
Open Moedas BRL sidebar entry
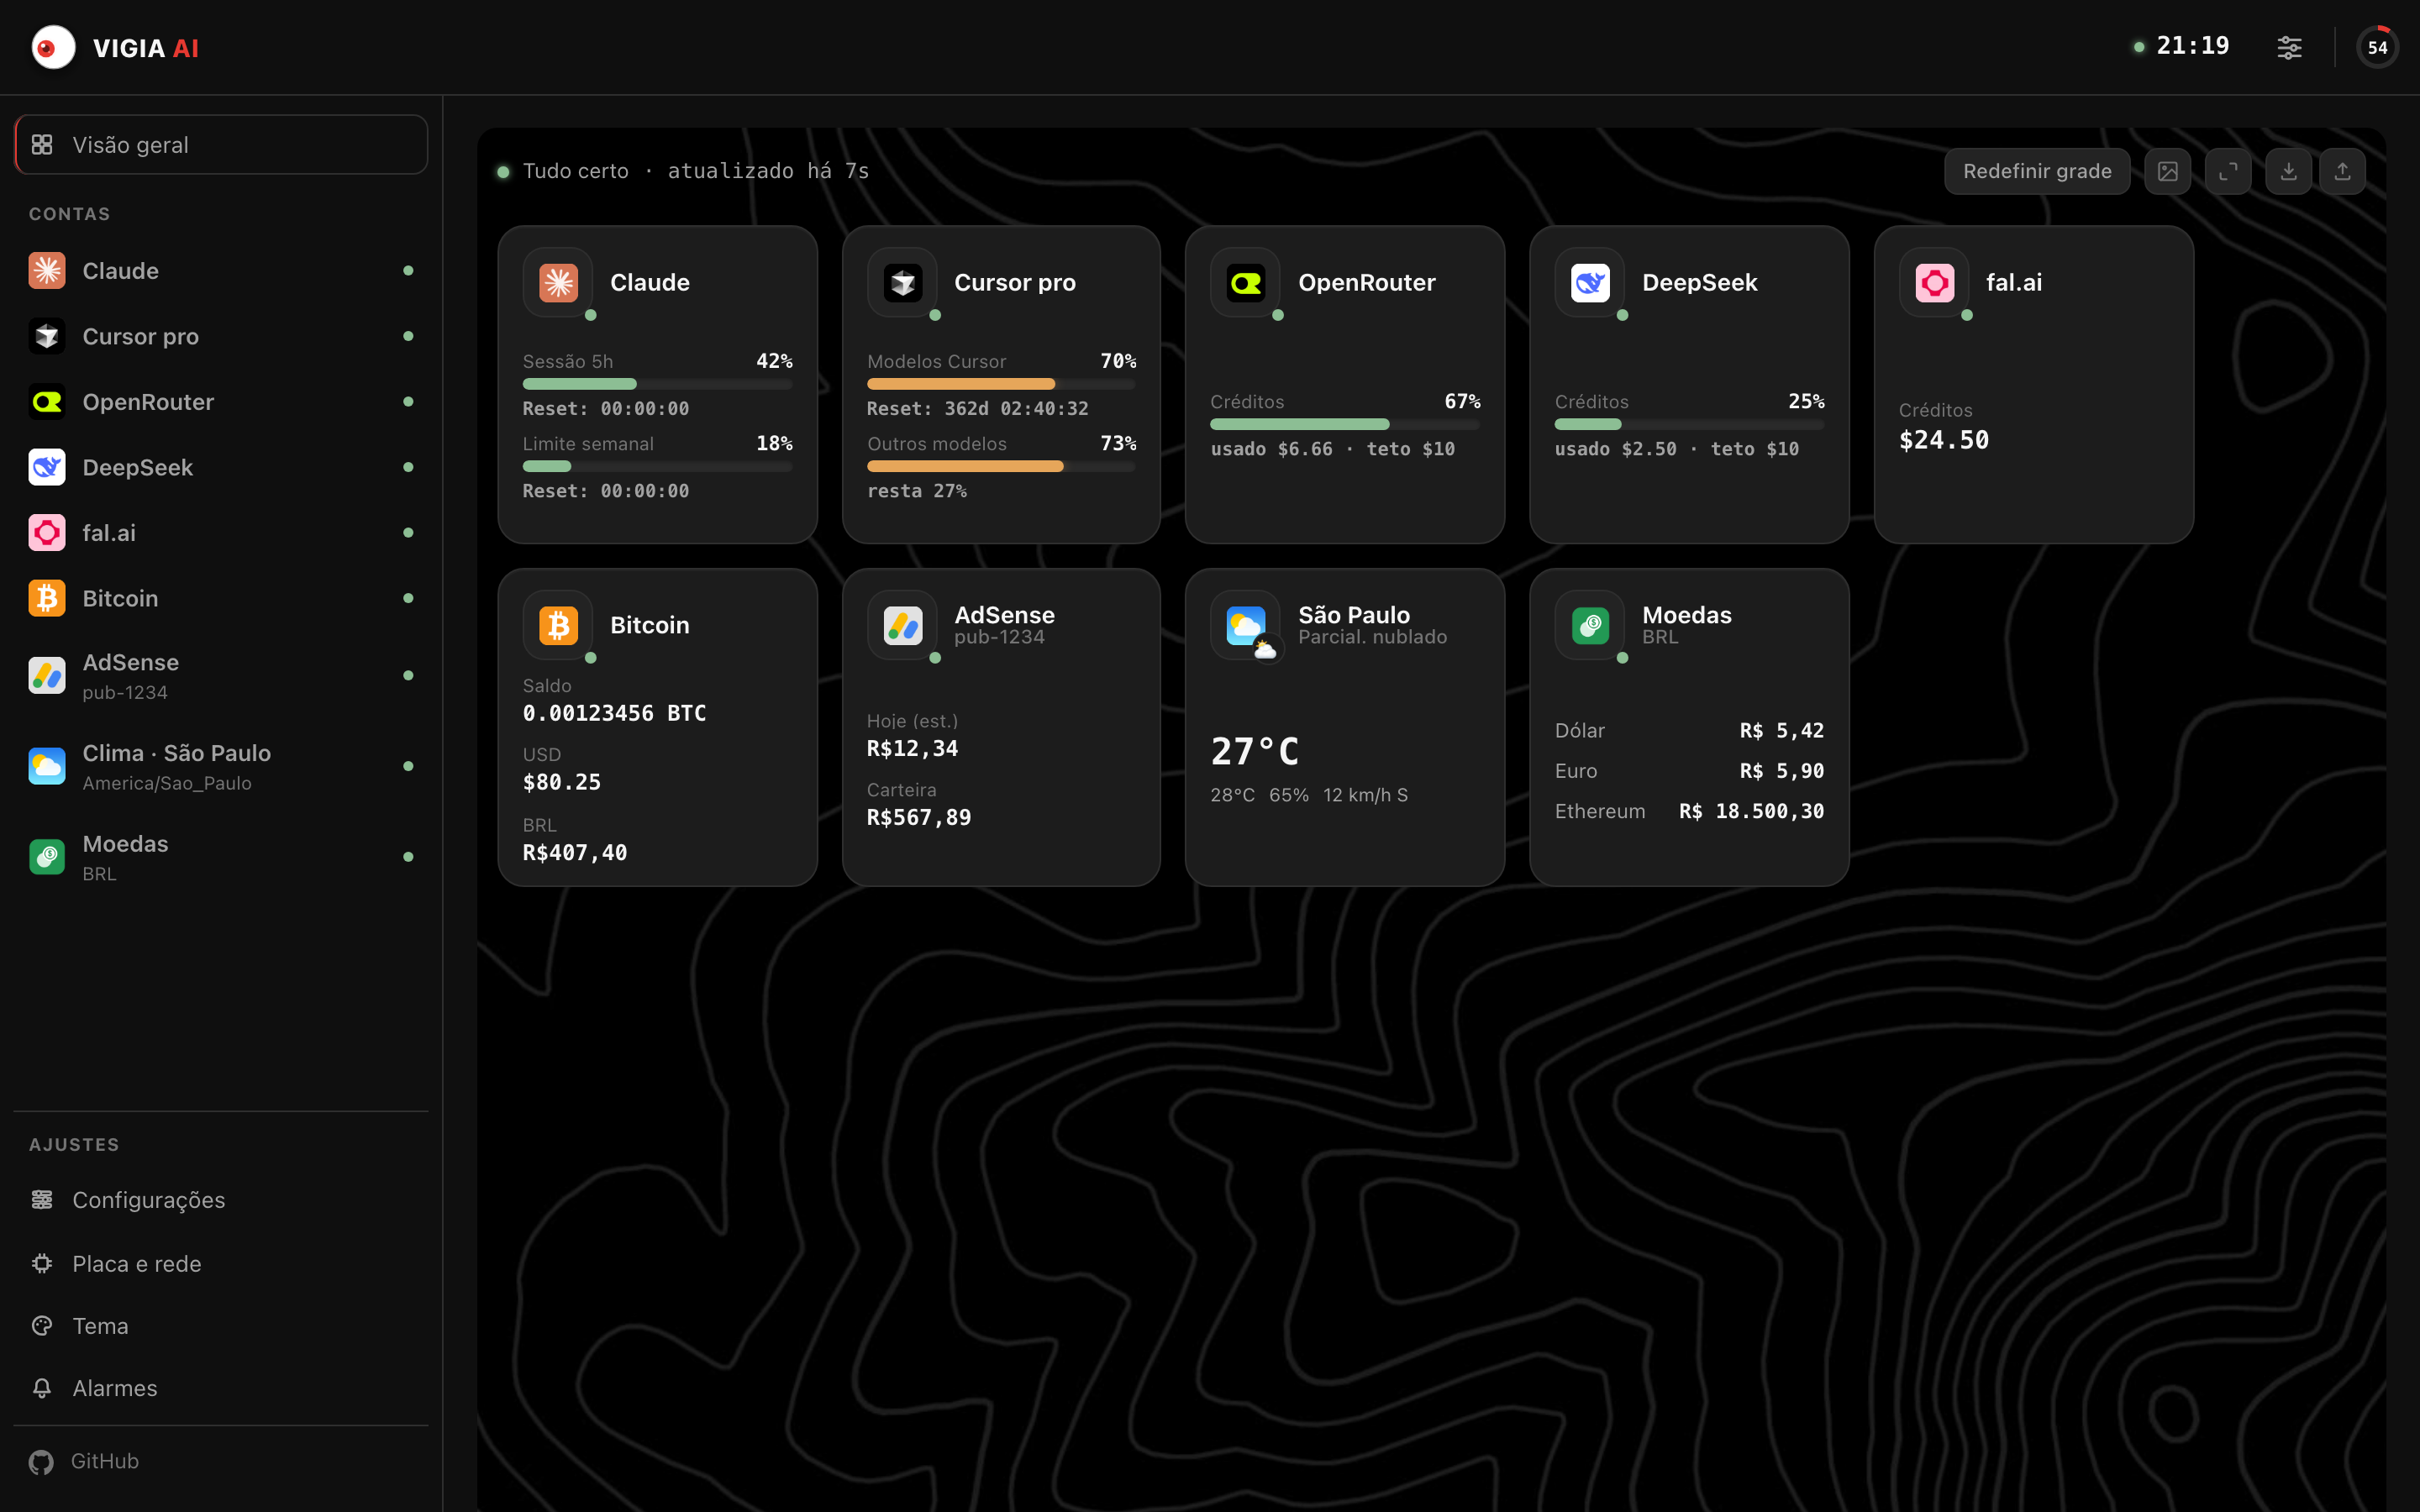(221, 857)
